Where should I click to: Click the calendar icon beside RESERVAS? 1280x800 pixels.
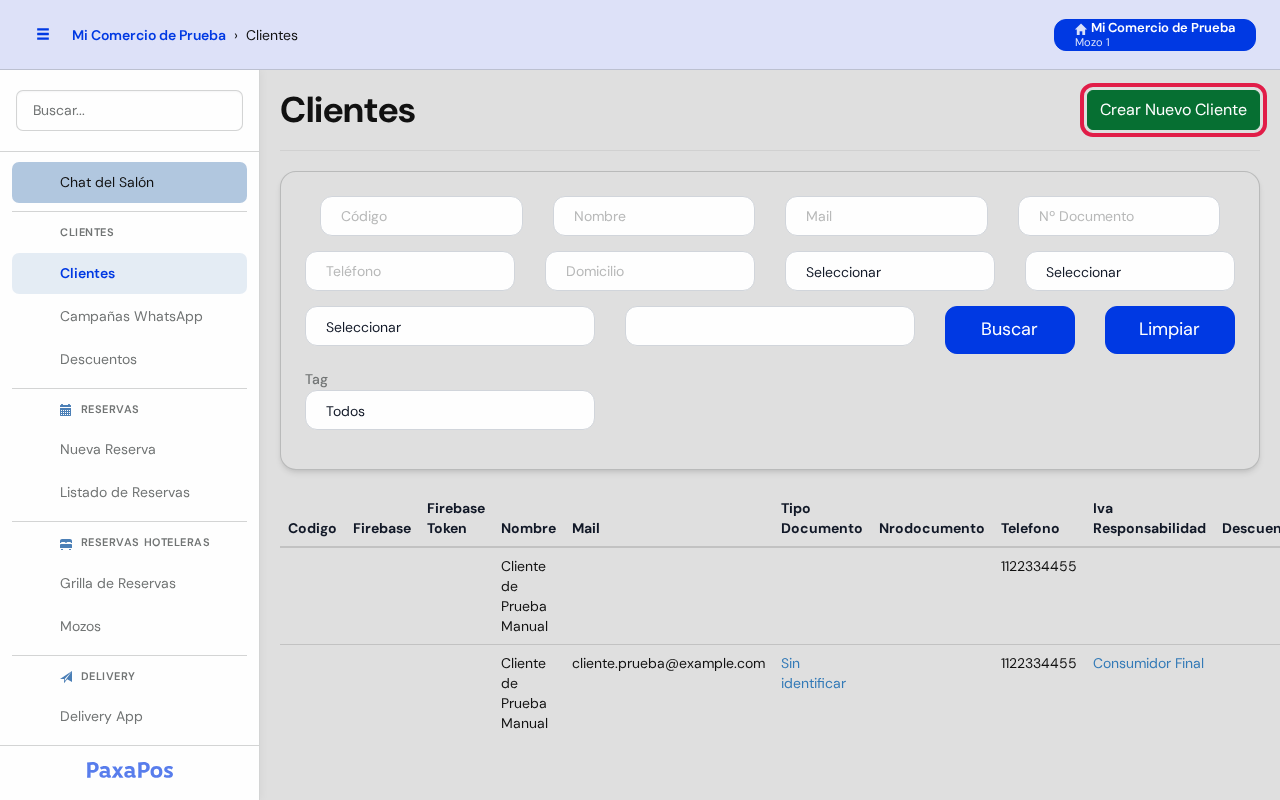(66, 410)
